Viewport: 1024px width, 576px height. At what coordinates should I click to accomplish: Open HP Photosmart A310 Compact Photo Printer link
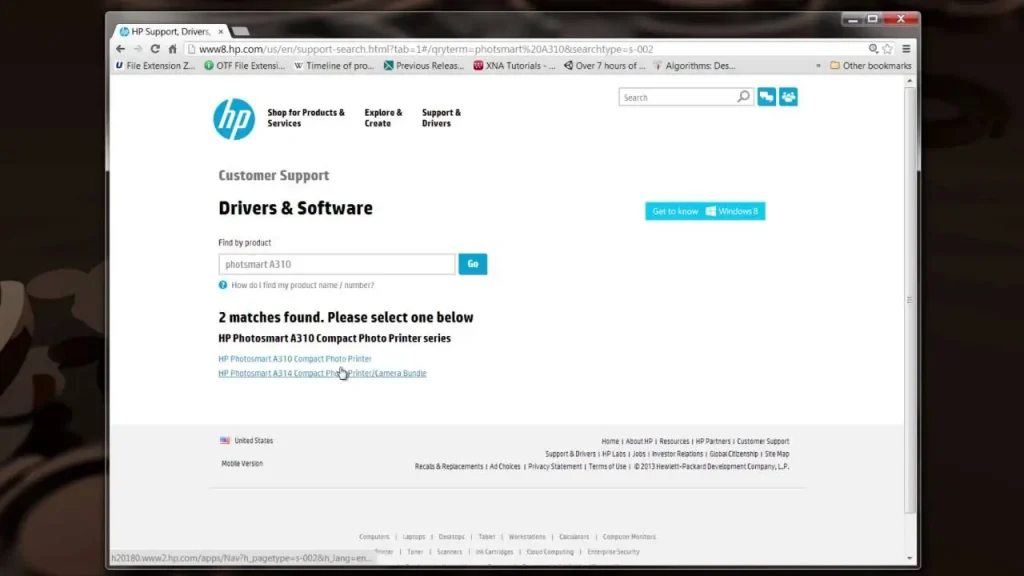click(296, 358)
